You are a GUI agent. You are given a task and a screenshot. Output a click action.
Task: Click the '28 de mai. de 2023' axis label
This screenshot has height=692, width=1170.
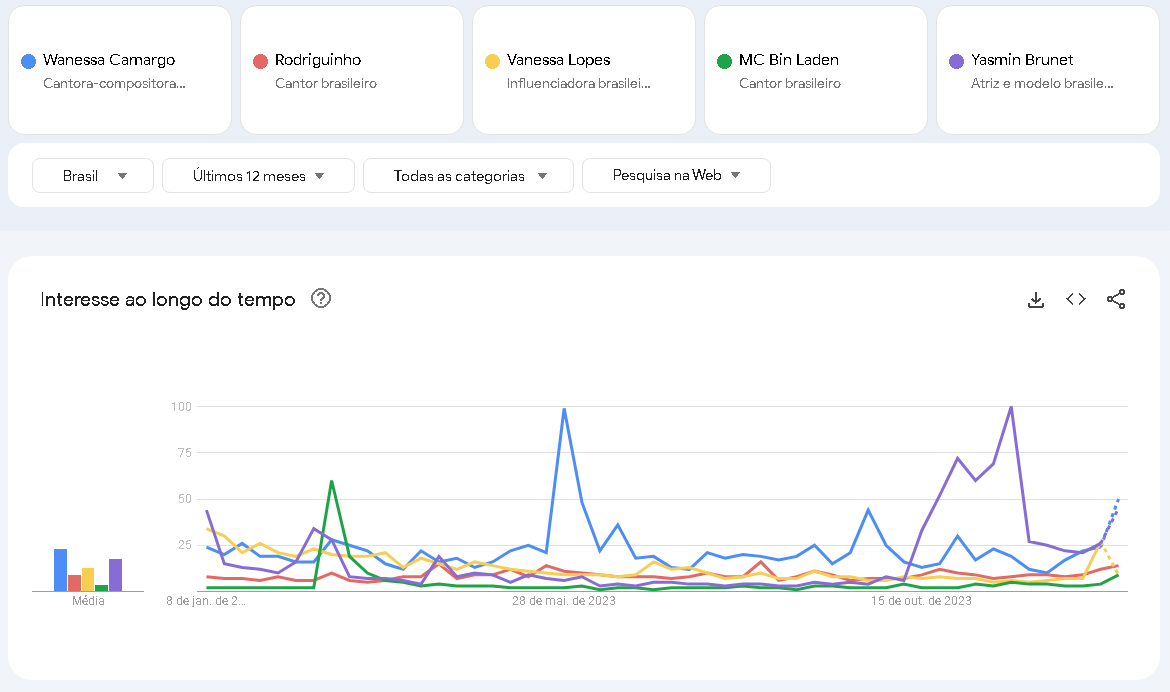coord(564,601)
